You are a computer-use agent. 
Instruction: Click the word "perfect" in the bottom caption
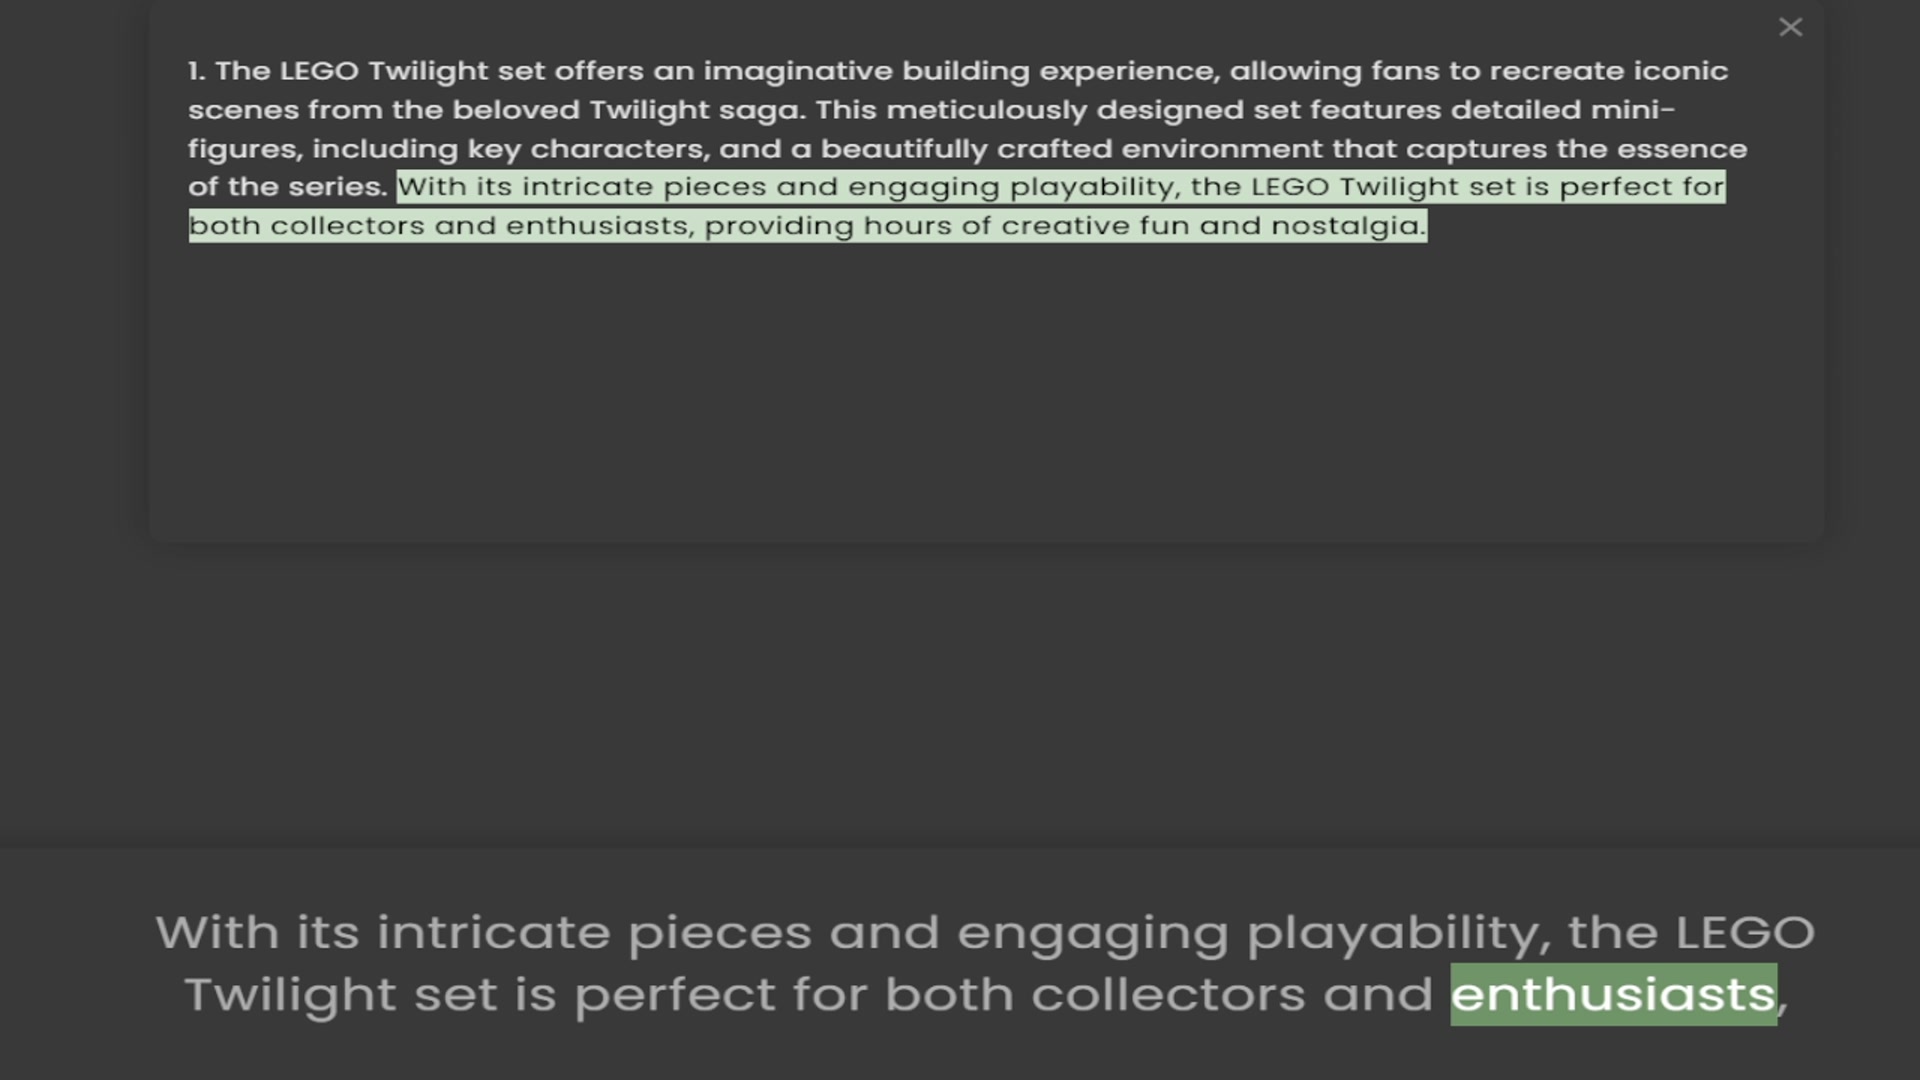(x=674, y=994)
